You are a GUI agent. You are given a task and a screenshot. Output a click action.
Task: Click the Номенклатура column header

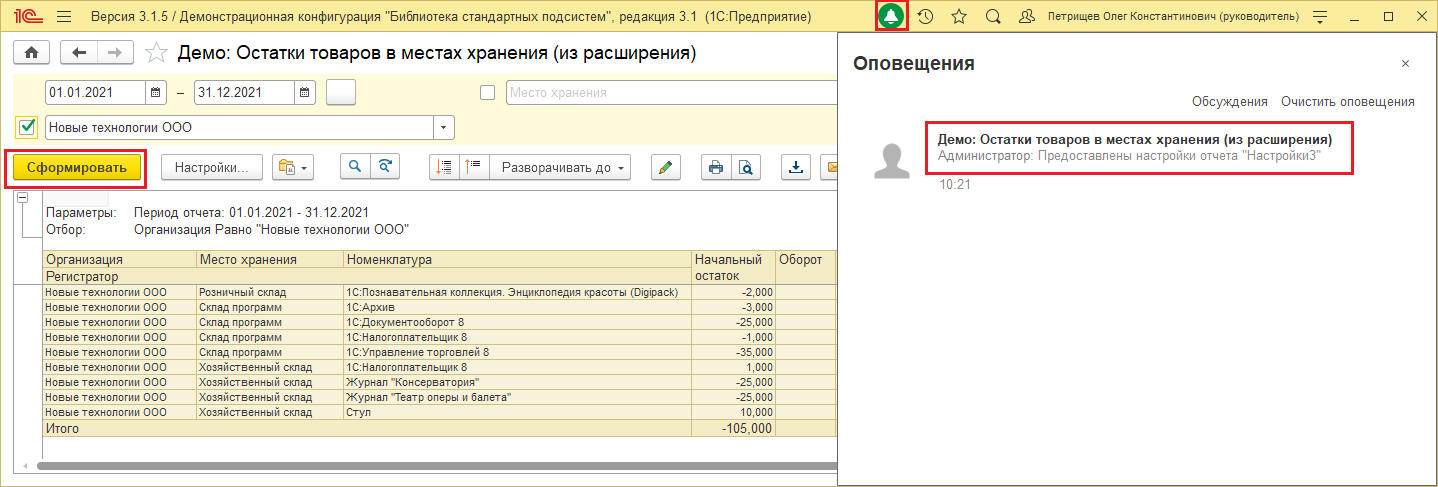(x=517, y=260)
